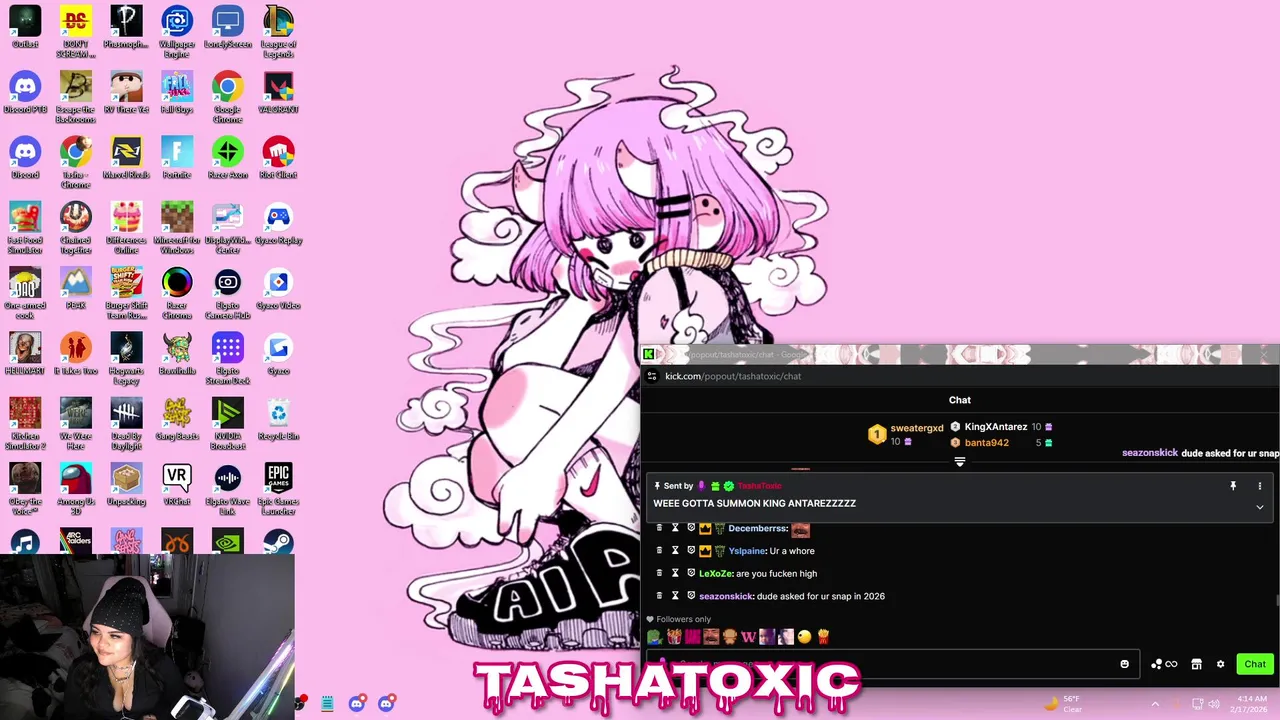Timeout LeXoZe using the hourglass icon

[x=675, y=573]
